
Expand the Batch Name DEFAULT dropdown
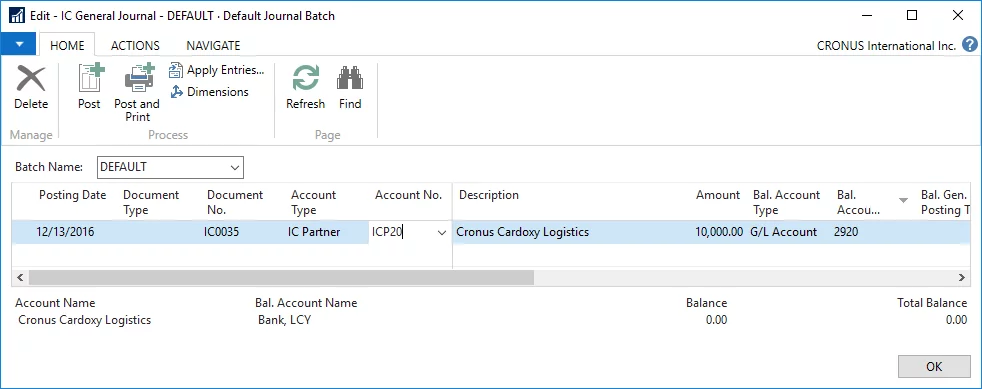[x=235, y=167]
